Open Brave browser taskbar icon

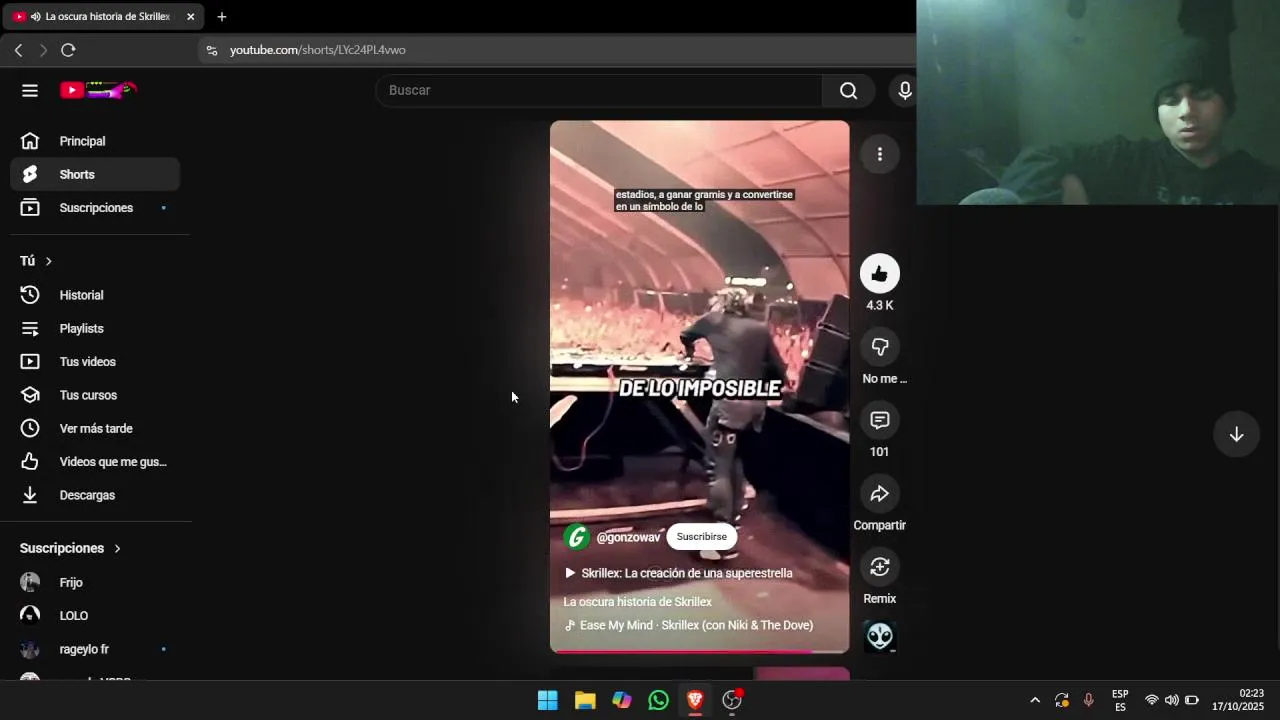(x=695, y=700)
